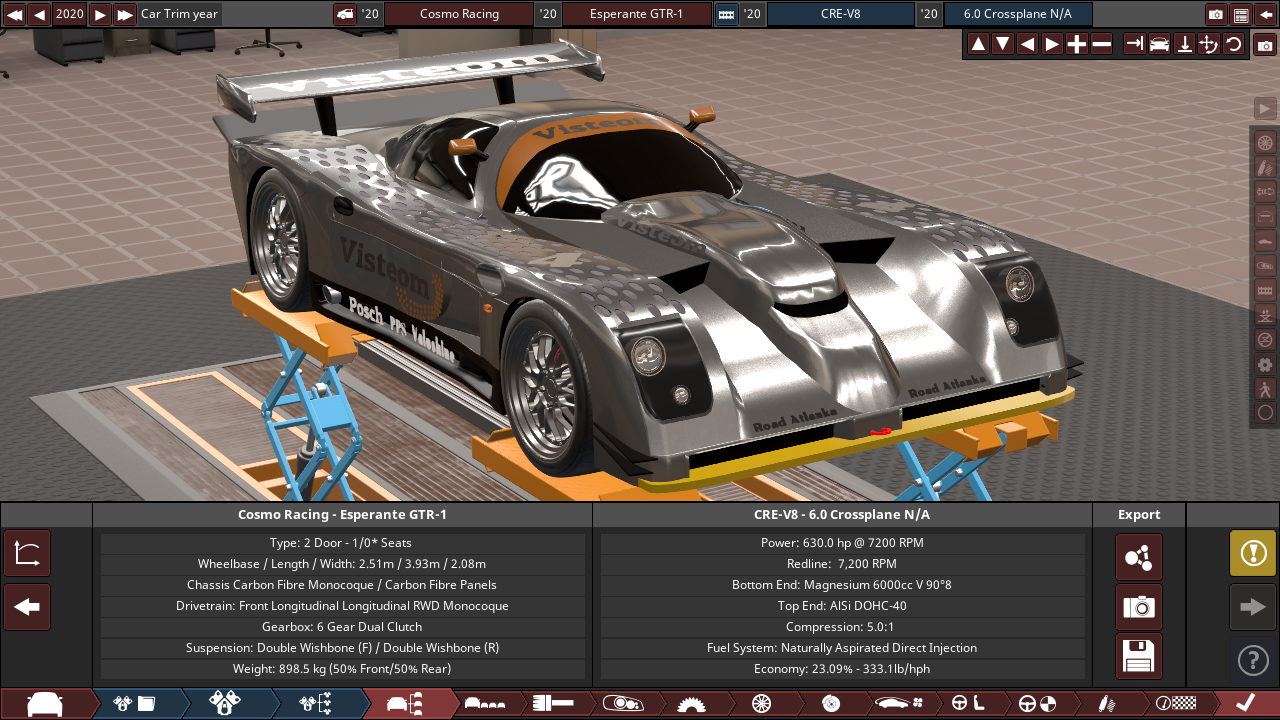
Task: Zoom out with the minus button
Action: click(1101, 44)
